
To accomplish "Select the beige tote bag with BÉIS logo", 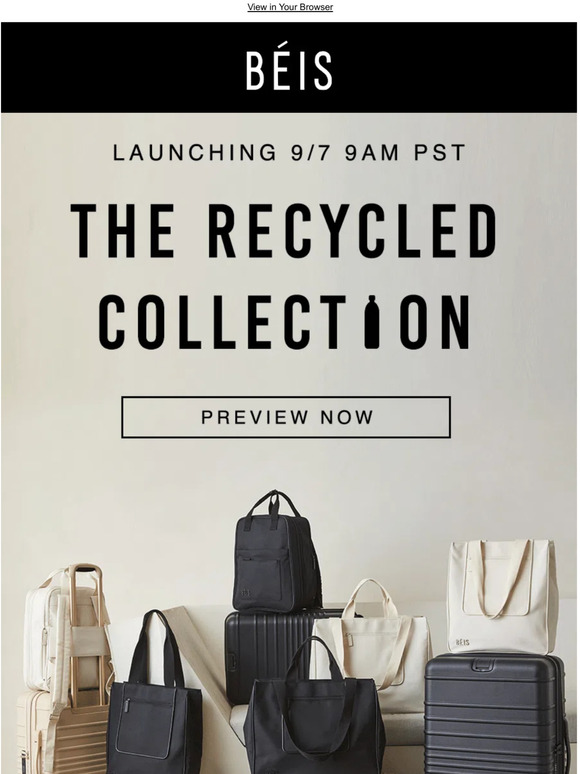I will (502, 595).
